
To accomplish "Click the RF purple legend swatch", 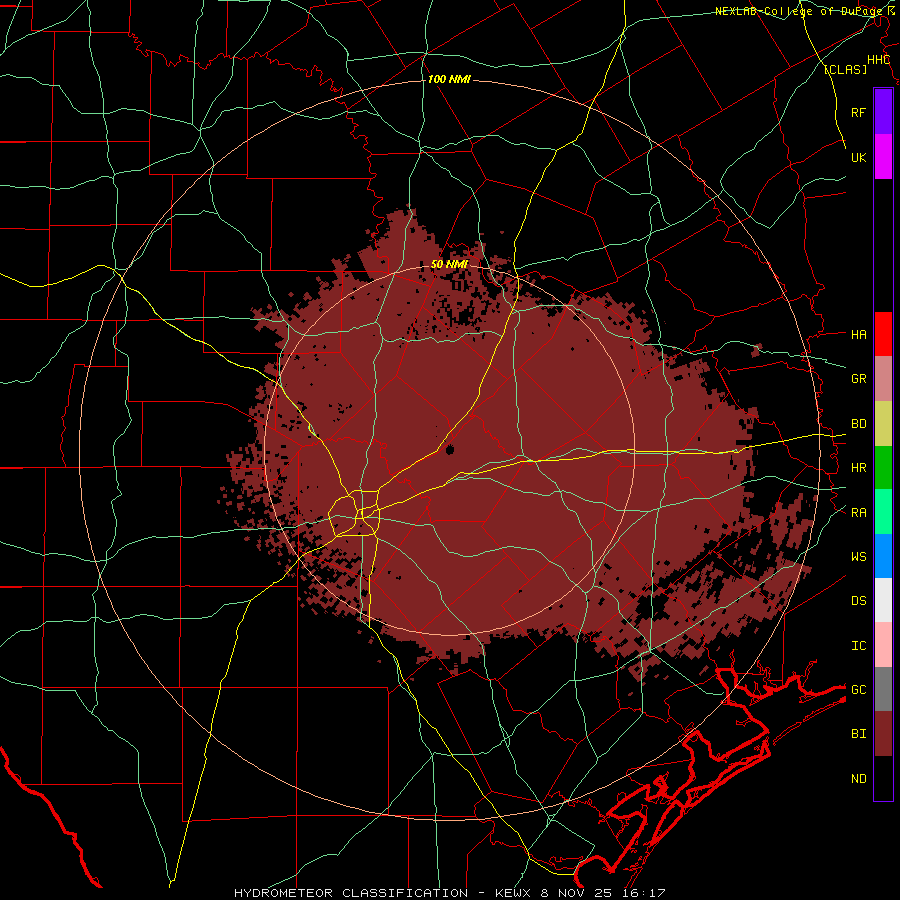I will (883, 112).
